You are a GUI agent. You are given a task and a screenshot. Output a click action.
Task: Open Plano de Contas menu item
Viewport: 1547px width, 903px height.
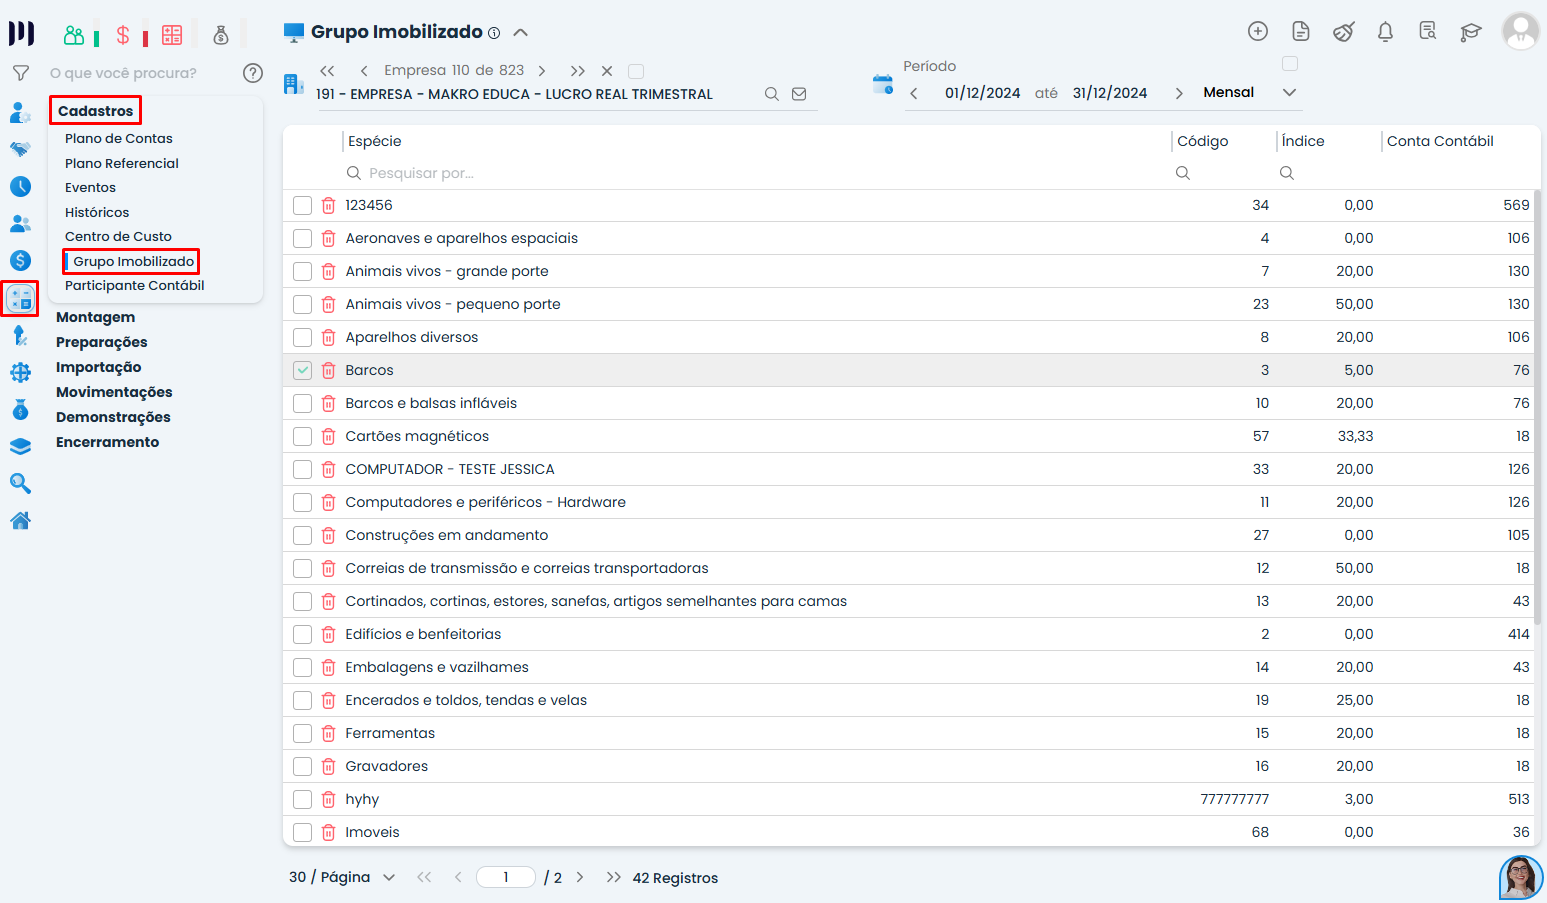coord(119,138)
